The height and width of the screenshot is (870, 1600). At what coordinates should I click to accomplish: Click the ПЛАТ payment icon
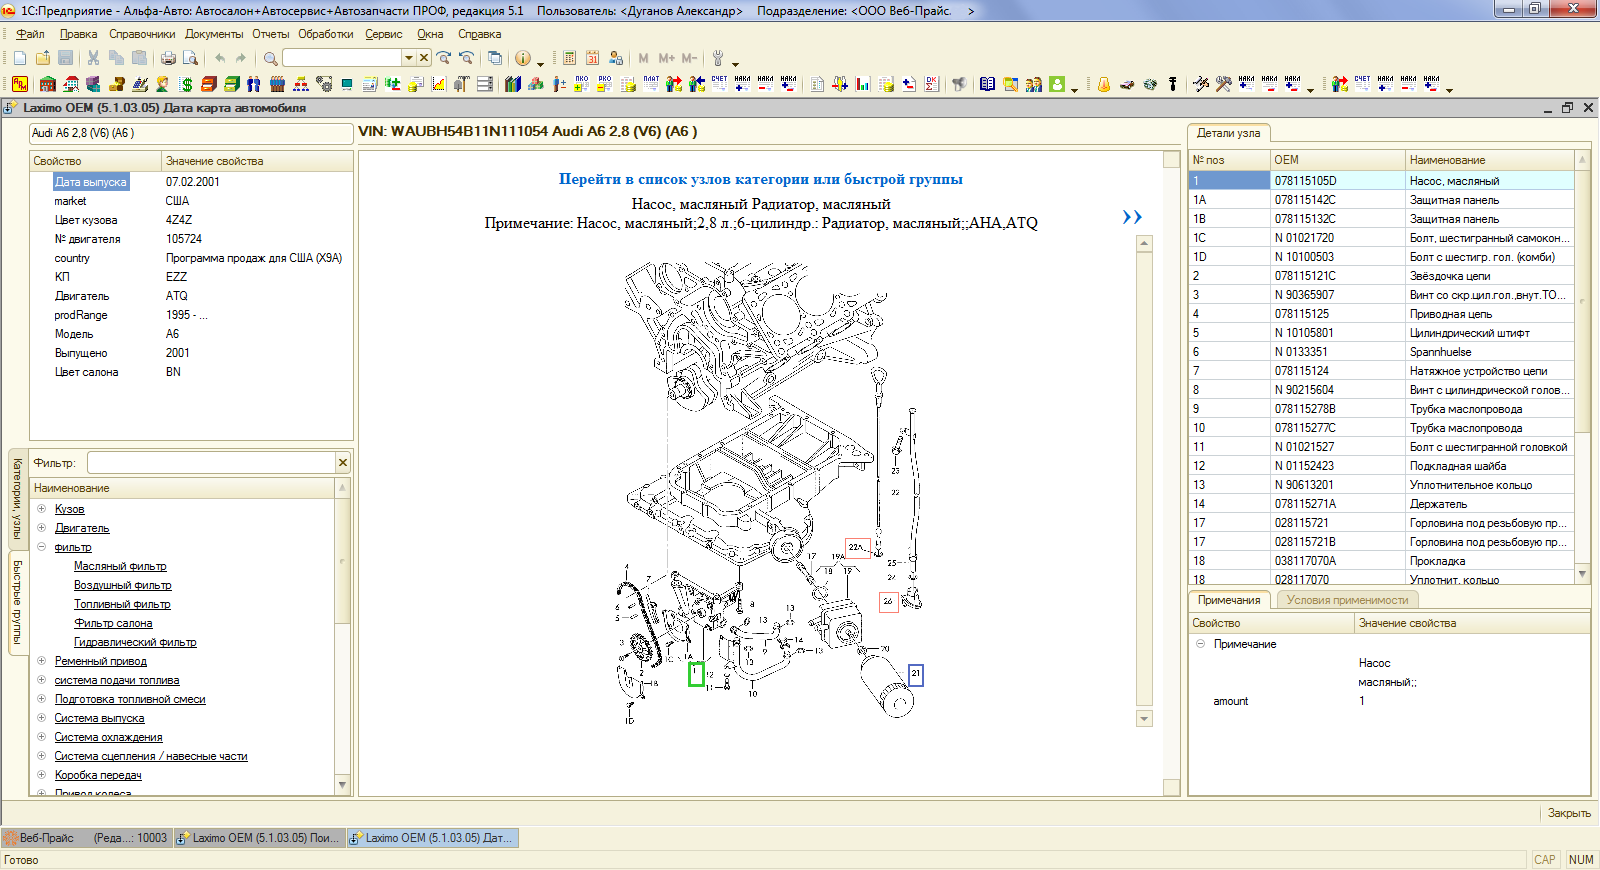click(651, 84)
